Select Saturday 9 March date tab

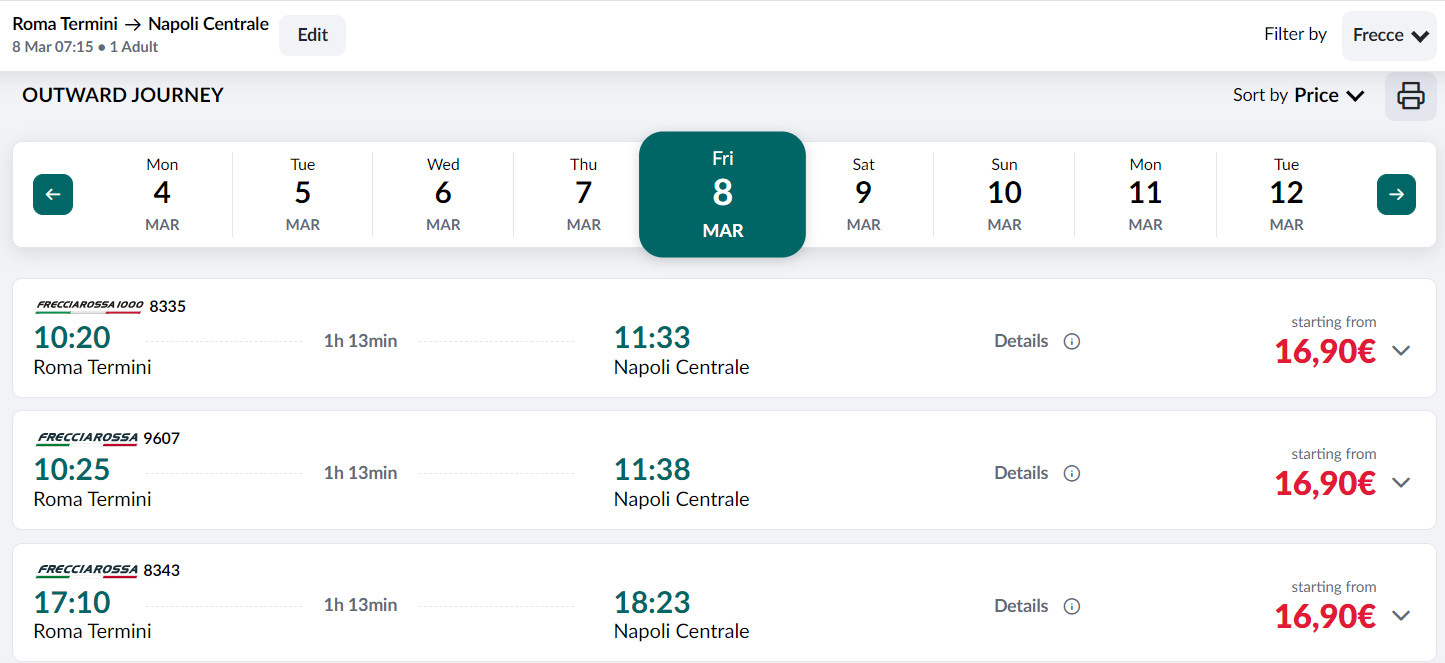pyautogui.click(x=863, y=194)
